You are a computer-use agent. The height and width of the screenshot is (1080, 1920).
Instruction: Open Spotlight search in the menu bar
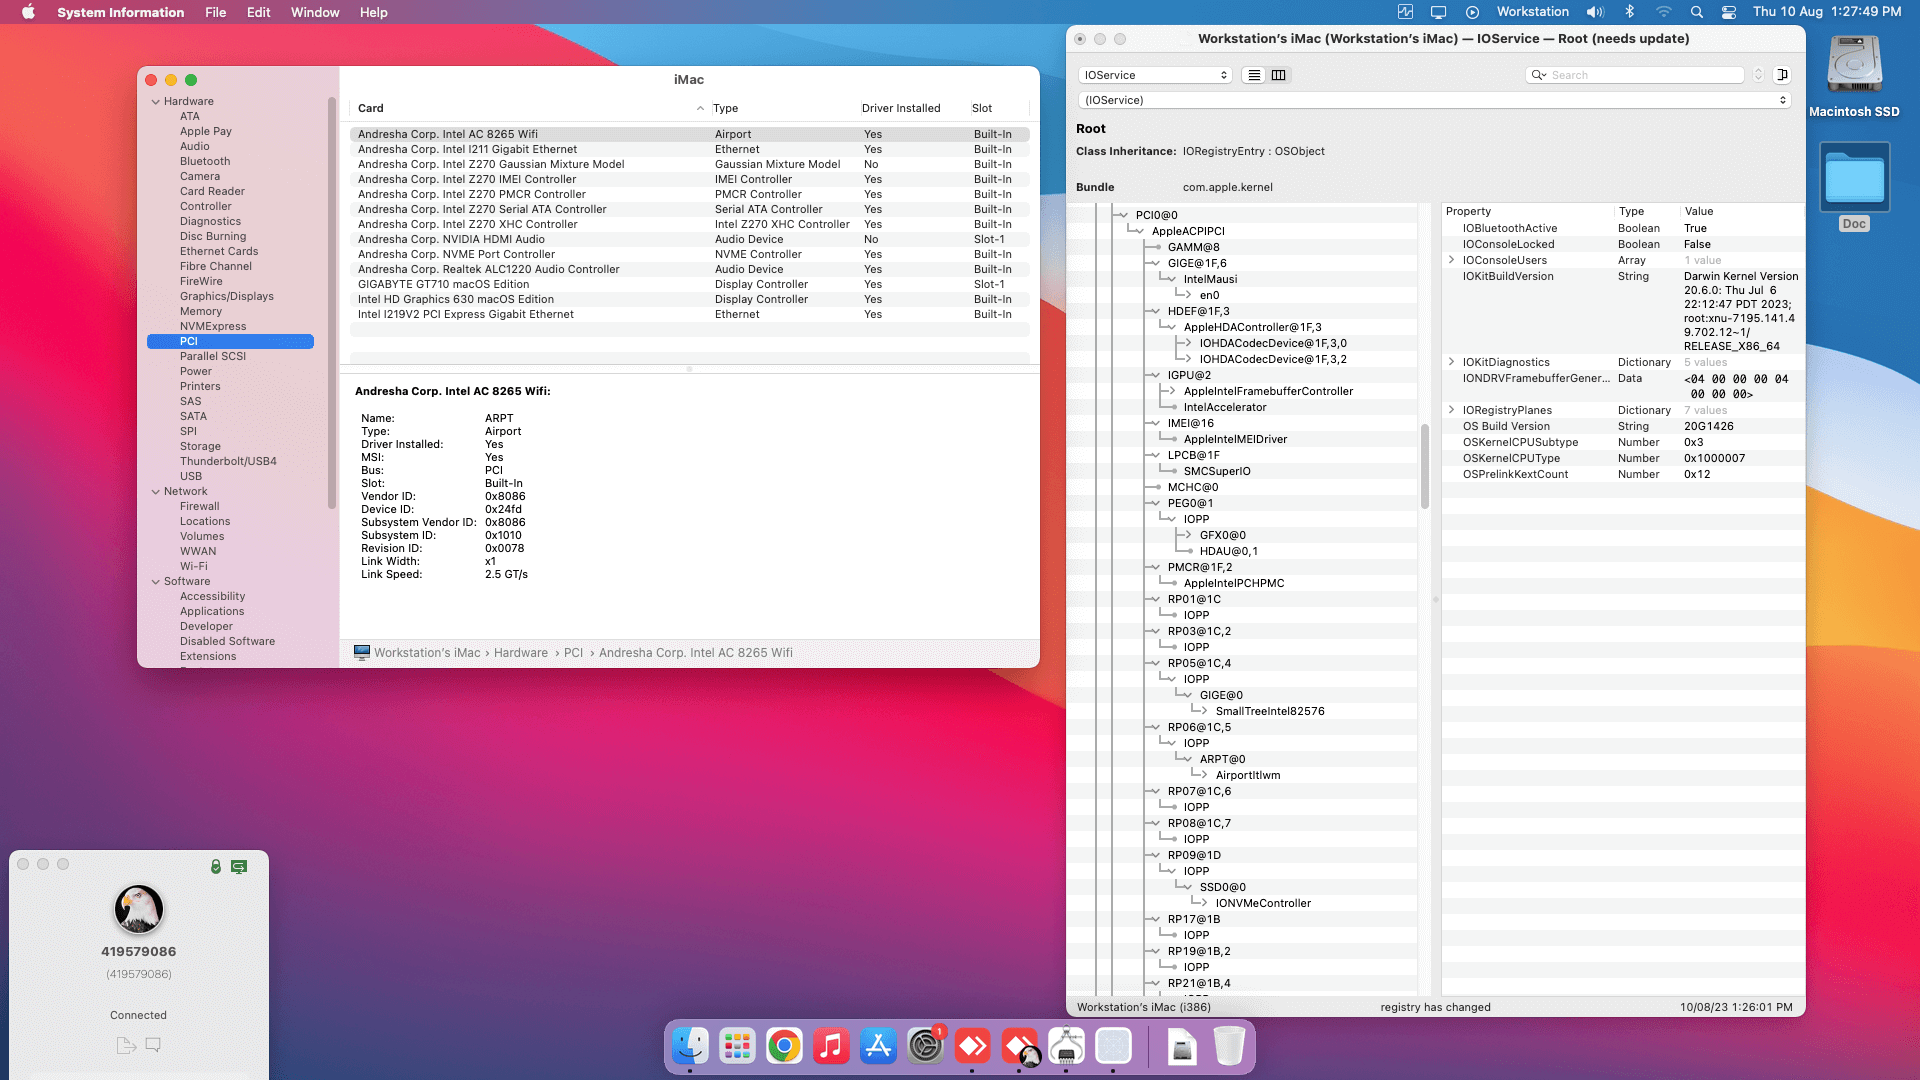coord(1697,12)
